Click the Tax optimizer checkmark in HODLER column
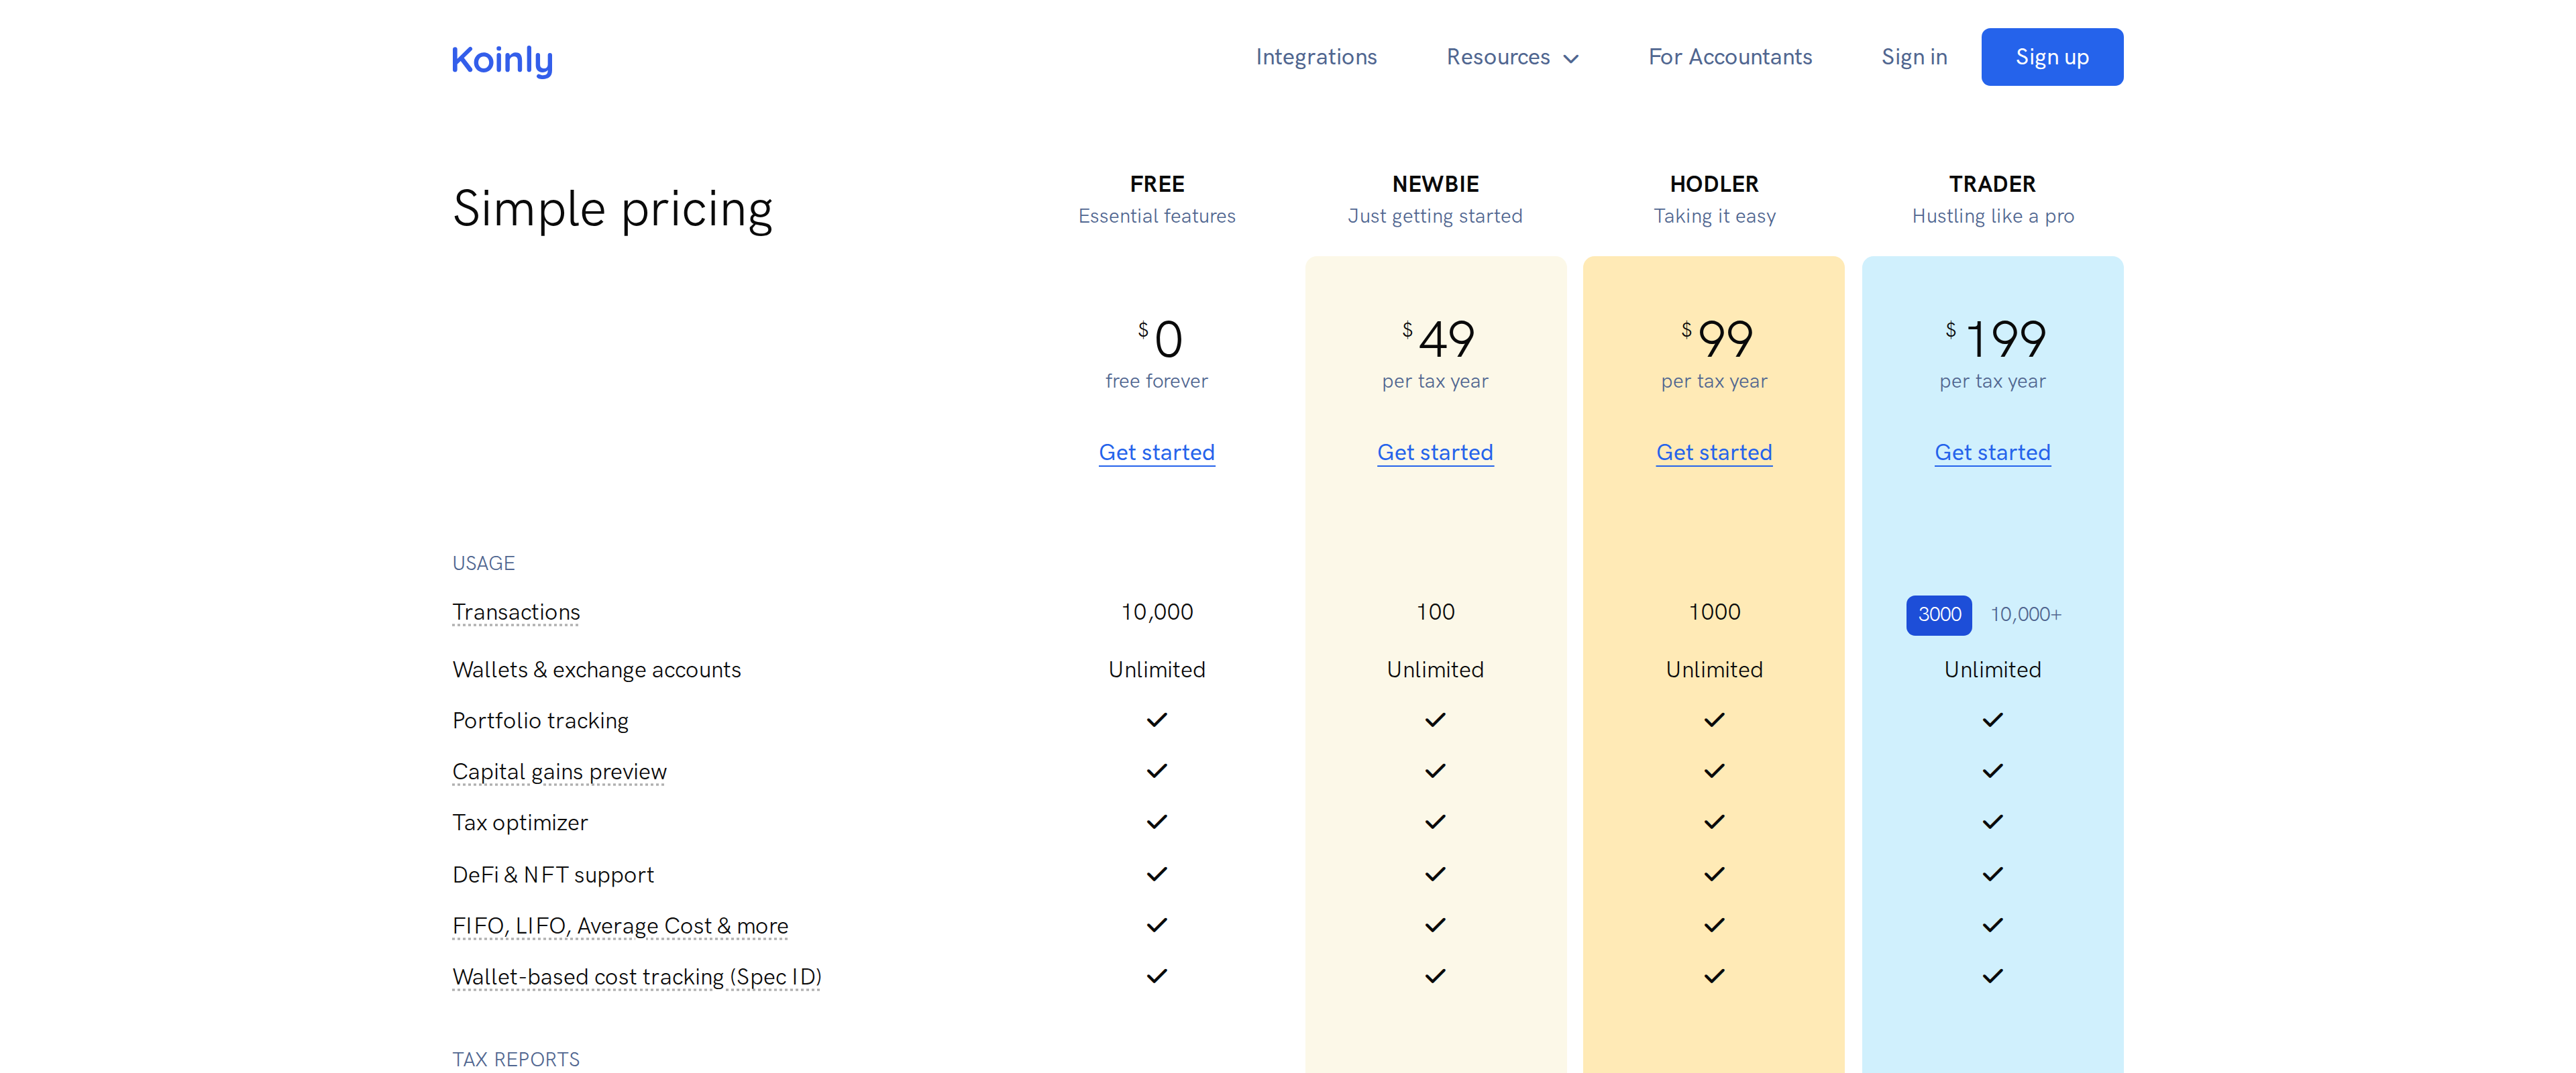2576x1073 pixels. pyautogui.click(x=1714, y=822)
